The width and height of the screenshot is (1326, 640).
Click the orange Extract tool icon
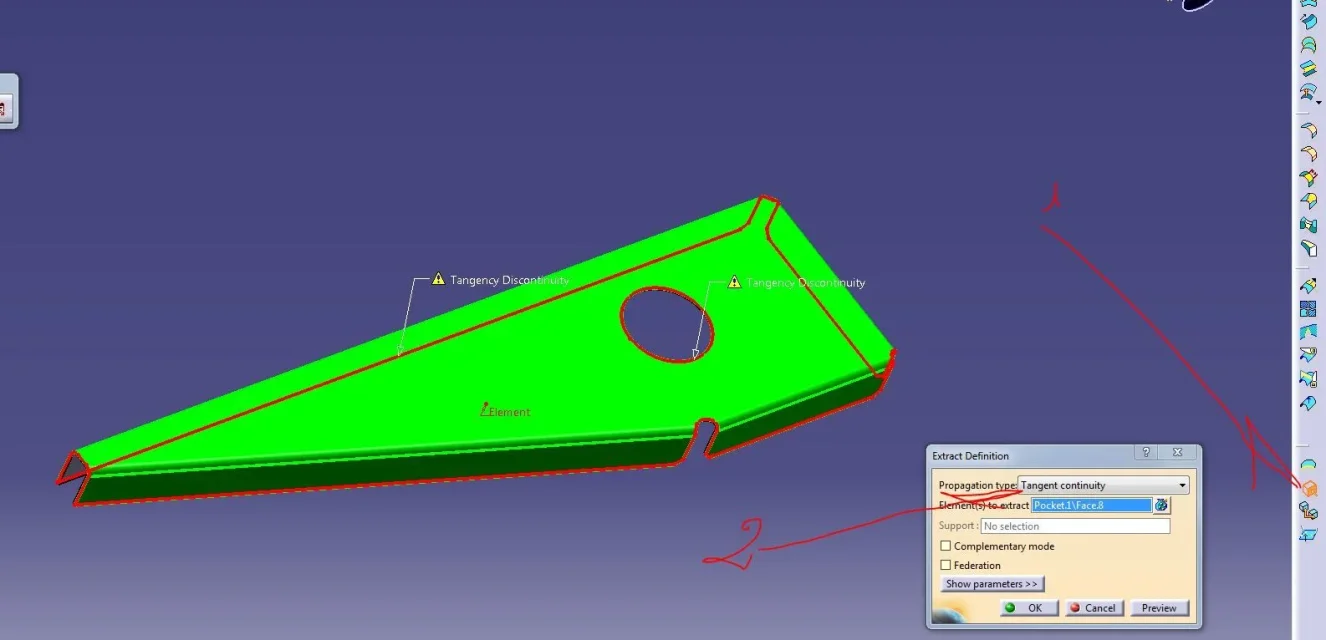click(1308, 488)
